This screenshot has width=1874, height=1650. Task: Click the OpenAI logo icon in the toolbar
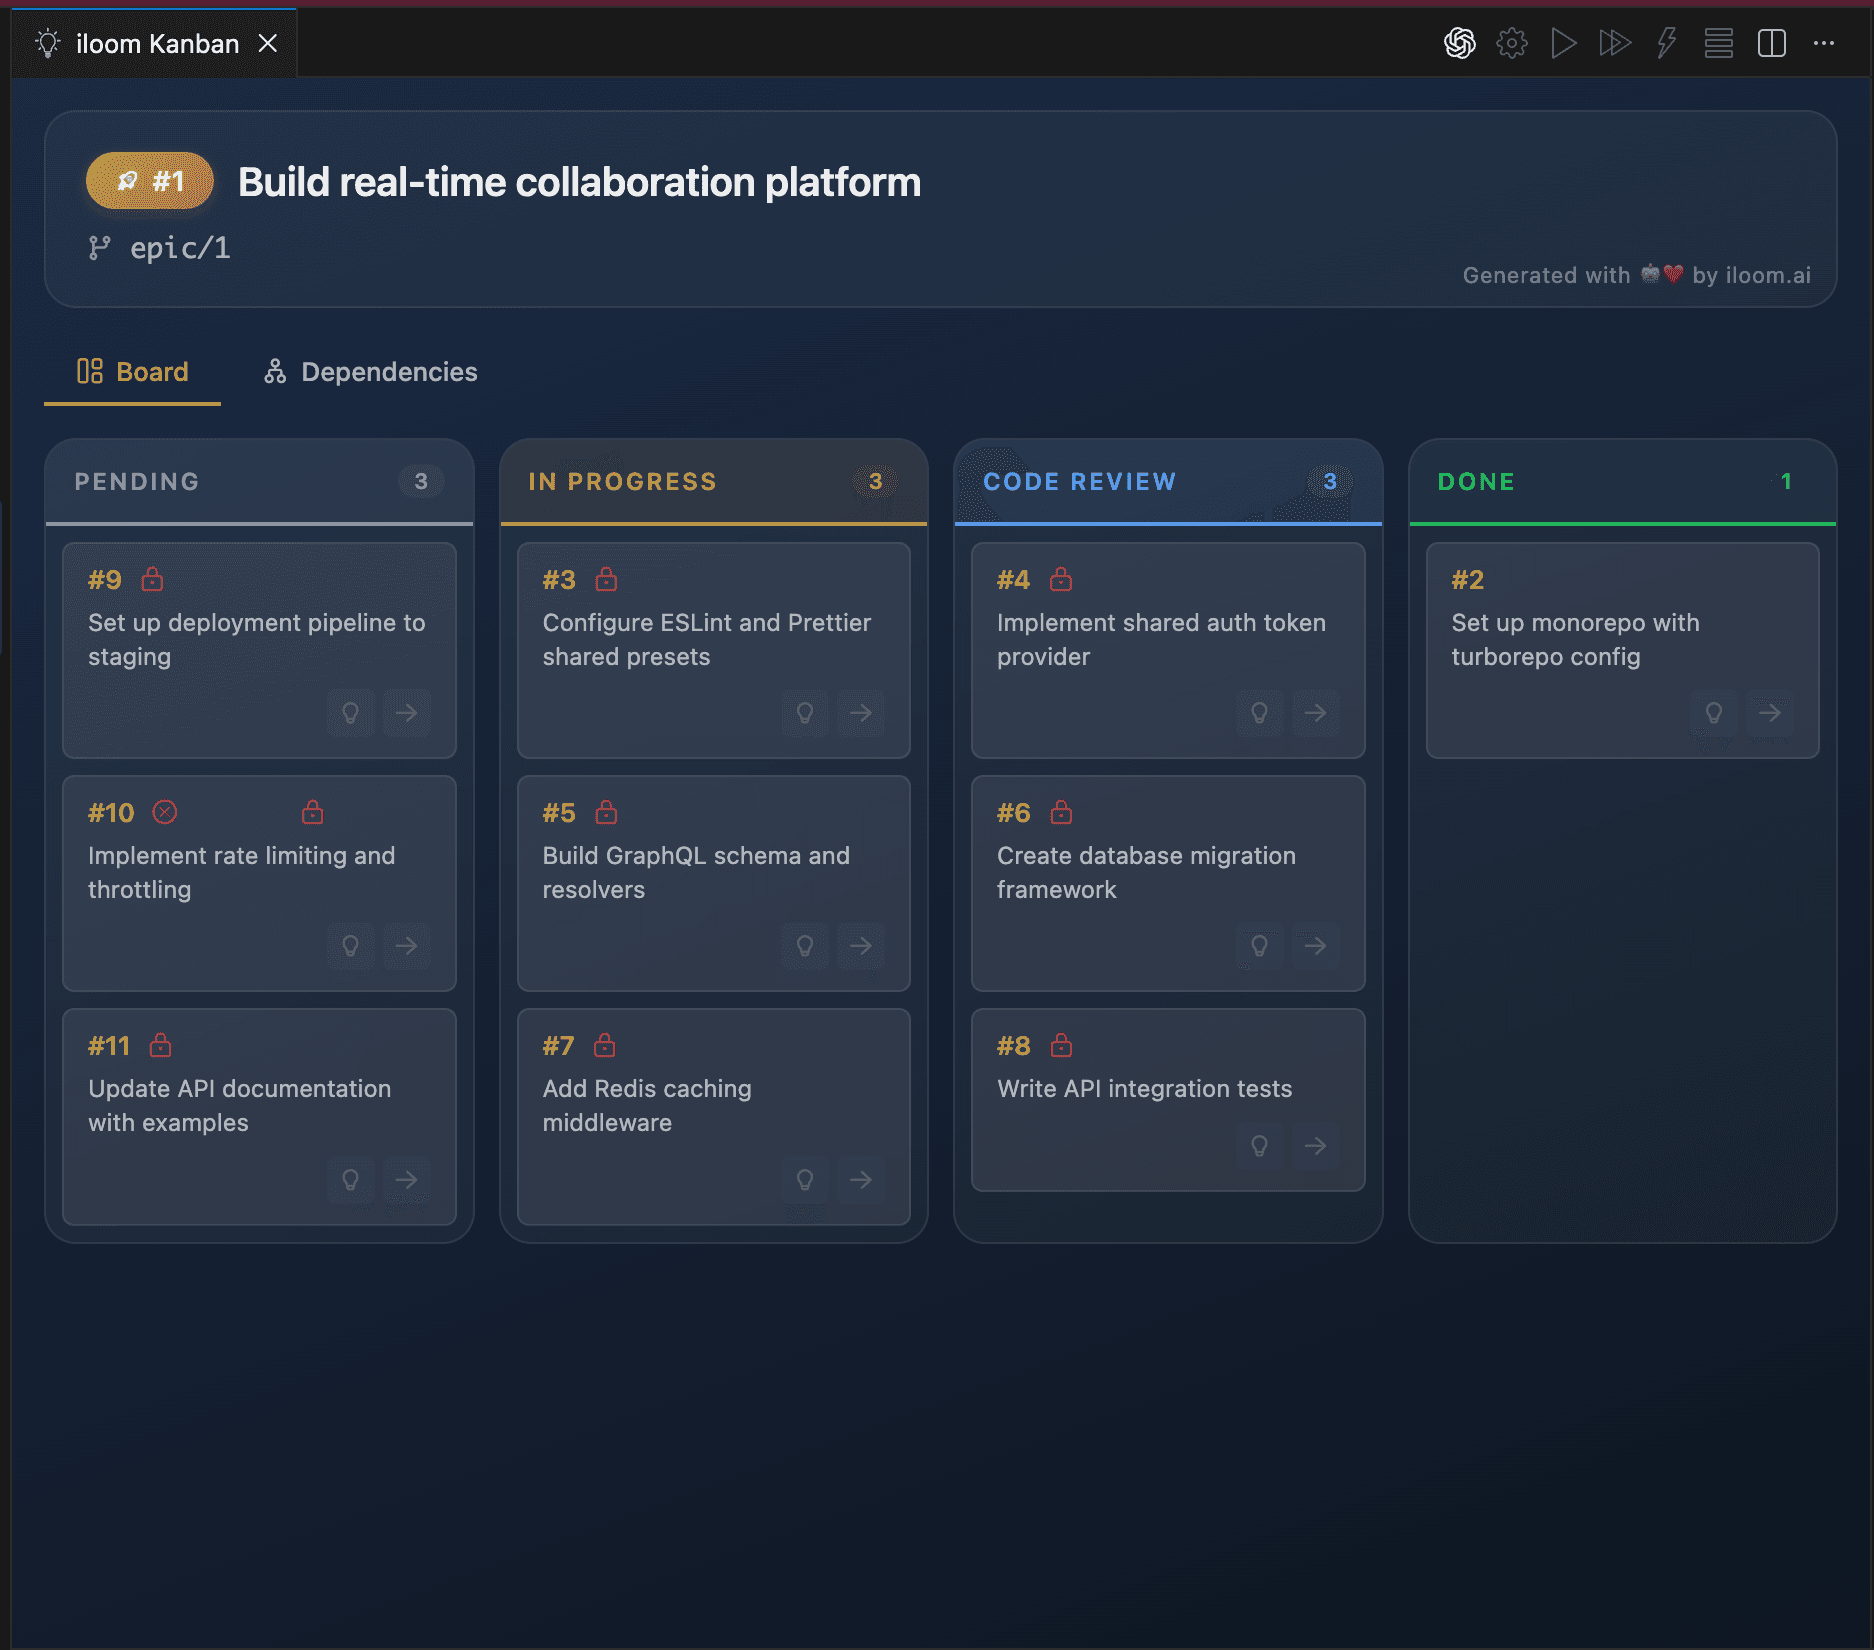(x=1459, y=43)
